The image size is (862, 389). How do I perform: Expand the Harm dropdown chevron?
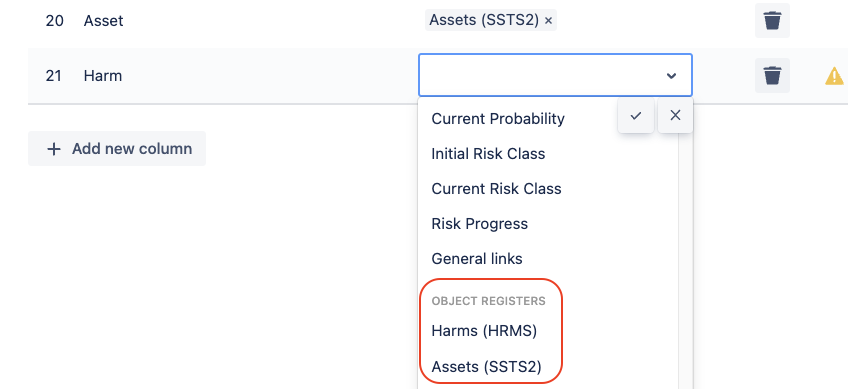671,76
